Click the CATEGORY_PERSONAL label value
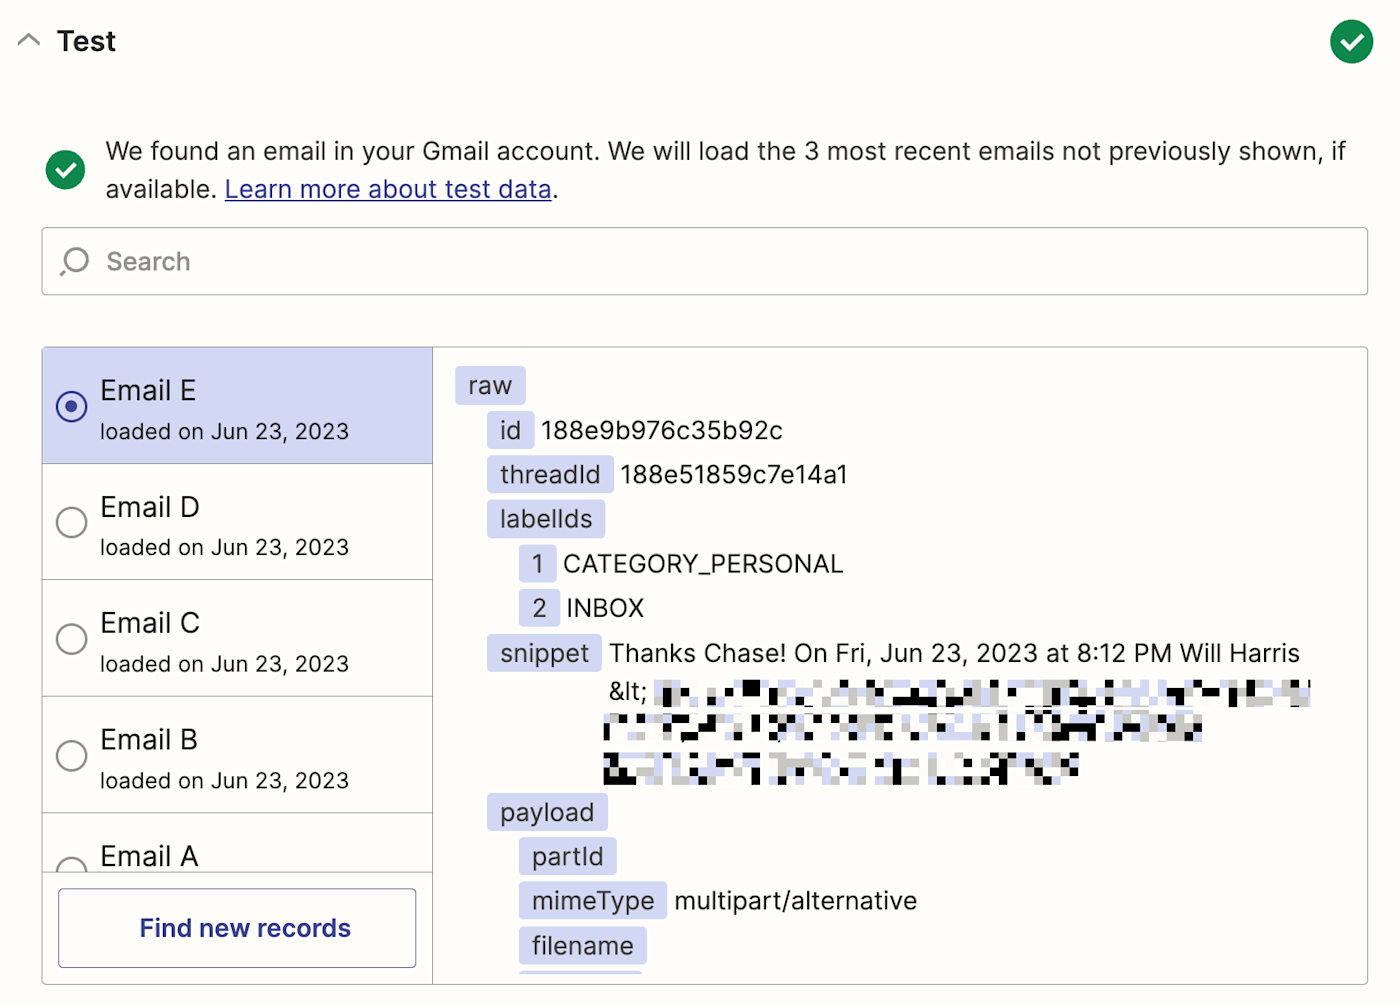Screen dimensions: 1400x1006 (x=703, y=563)
